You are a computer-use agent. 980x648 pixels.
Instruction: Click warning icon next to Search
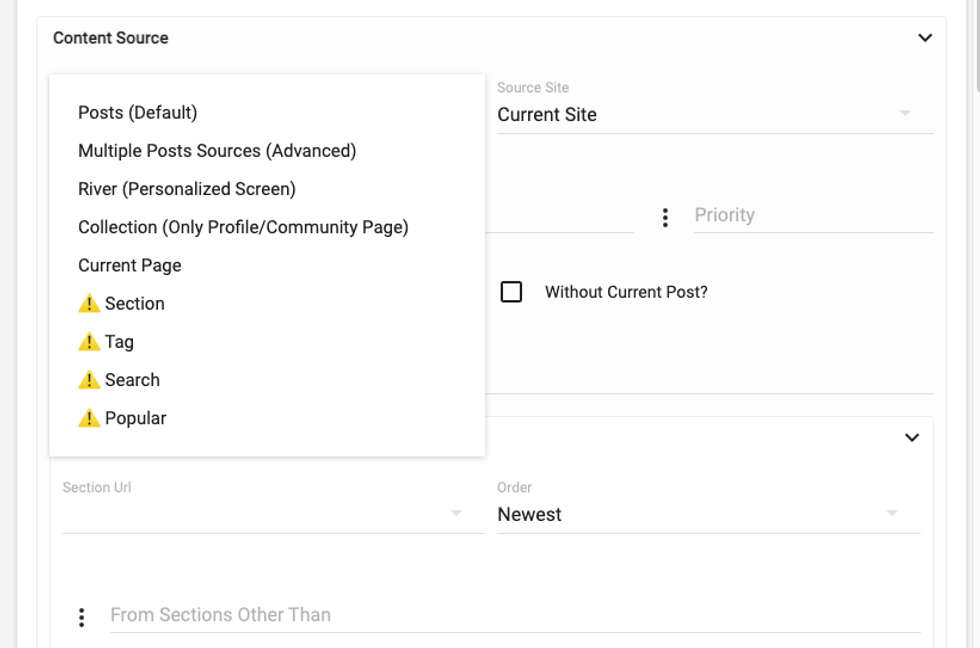[89, 380]
